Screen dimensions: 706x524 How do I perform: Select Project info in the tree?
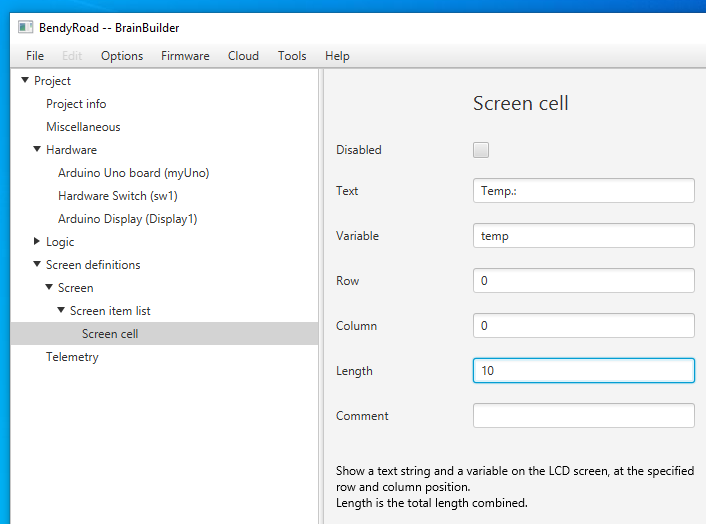(x=76, y=104)
